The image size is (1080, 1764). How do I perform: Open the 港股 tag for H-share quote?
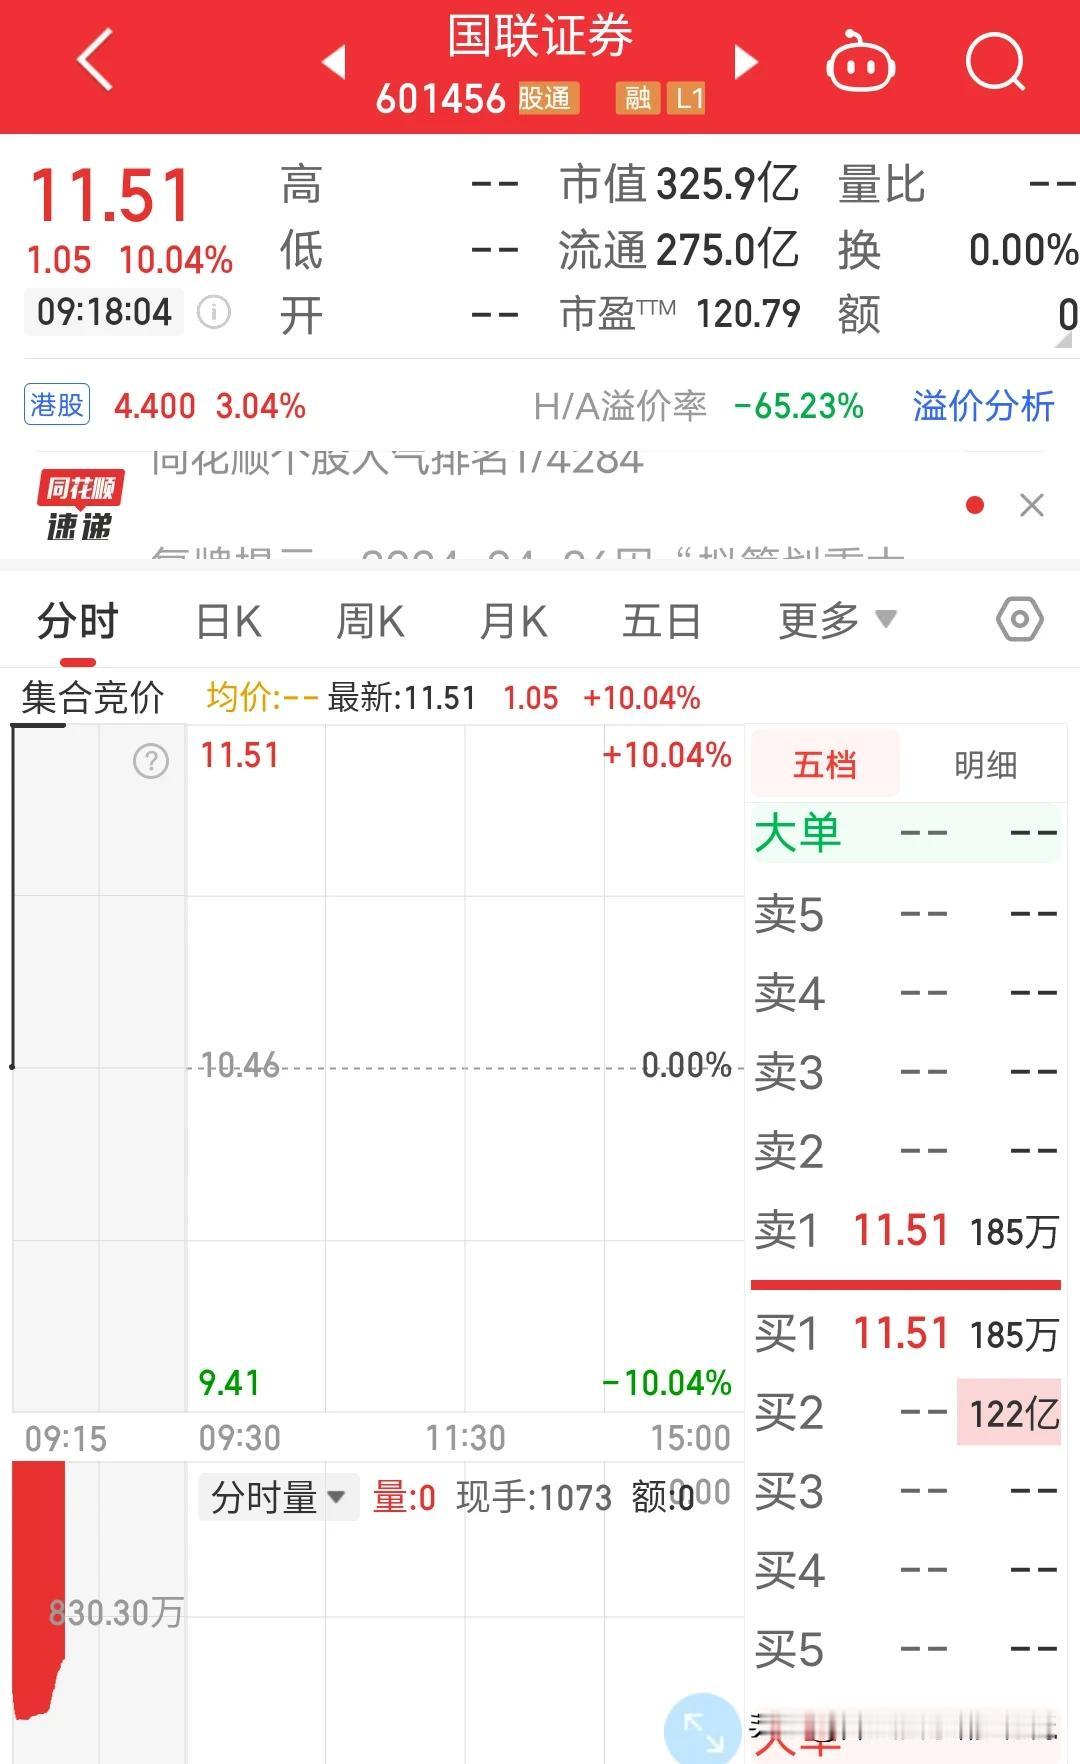coord(57,405)
